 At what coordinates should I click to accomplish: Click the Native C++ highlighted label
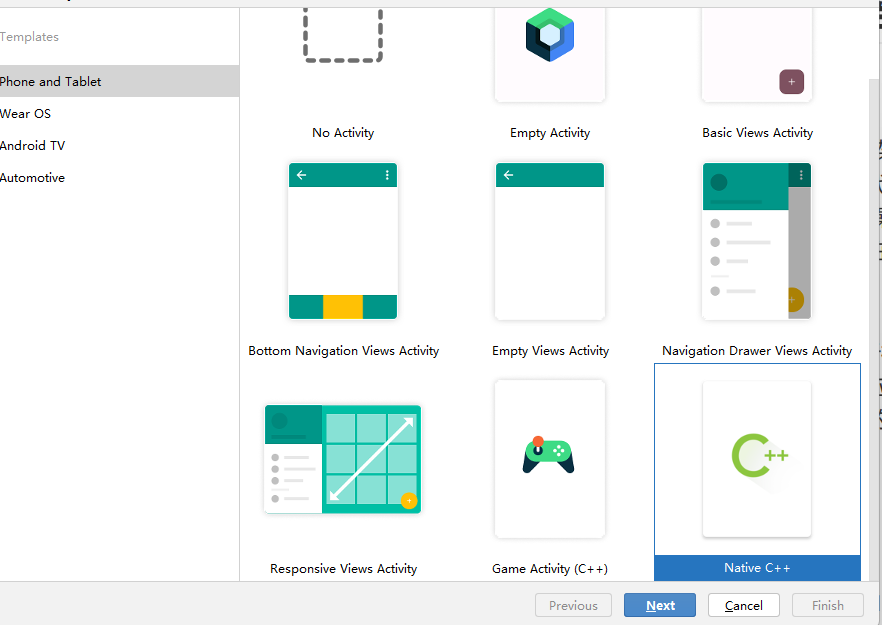757,568
